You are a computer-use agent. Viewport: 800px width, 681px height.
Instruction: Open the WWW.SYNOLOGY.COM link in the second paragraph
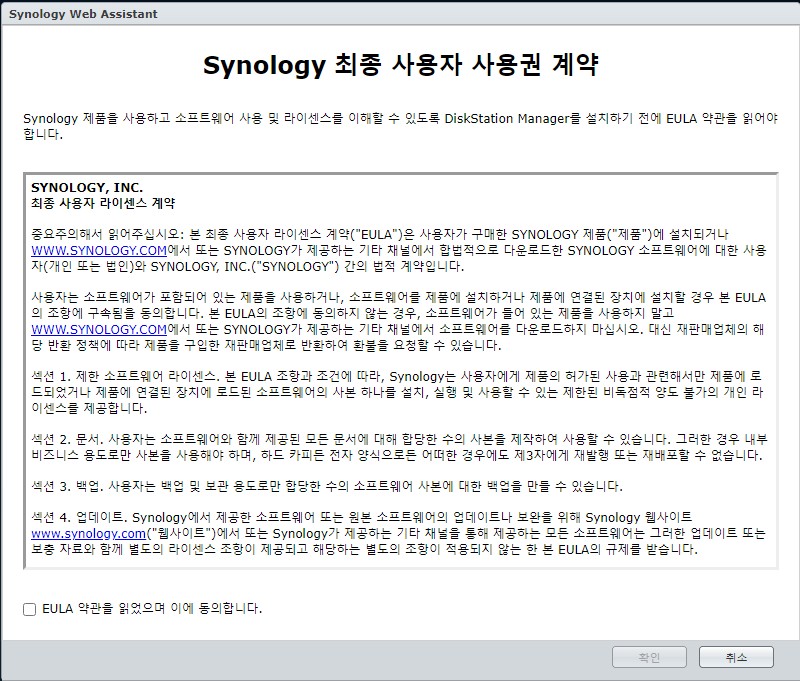(x=99, y=330)
